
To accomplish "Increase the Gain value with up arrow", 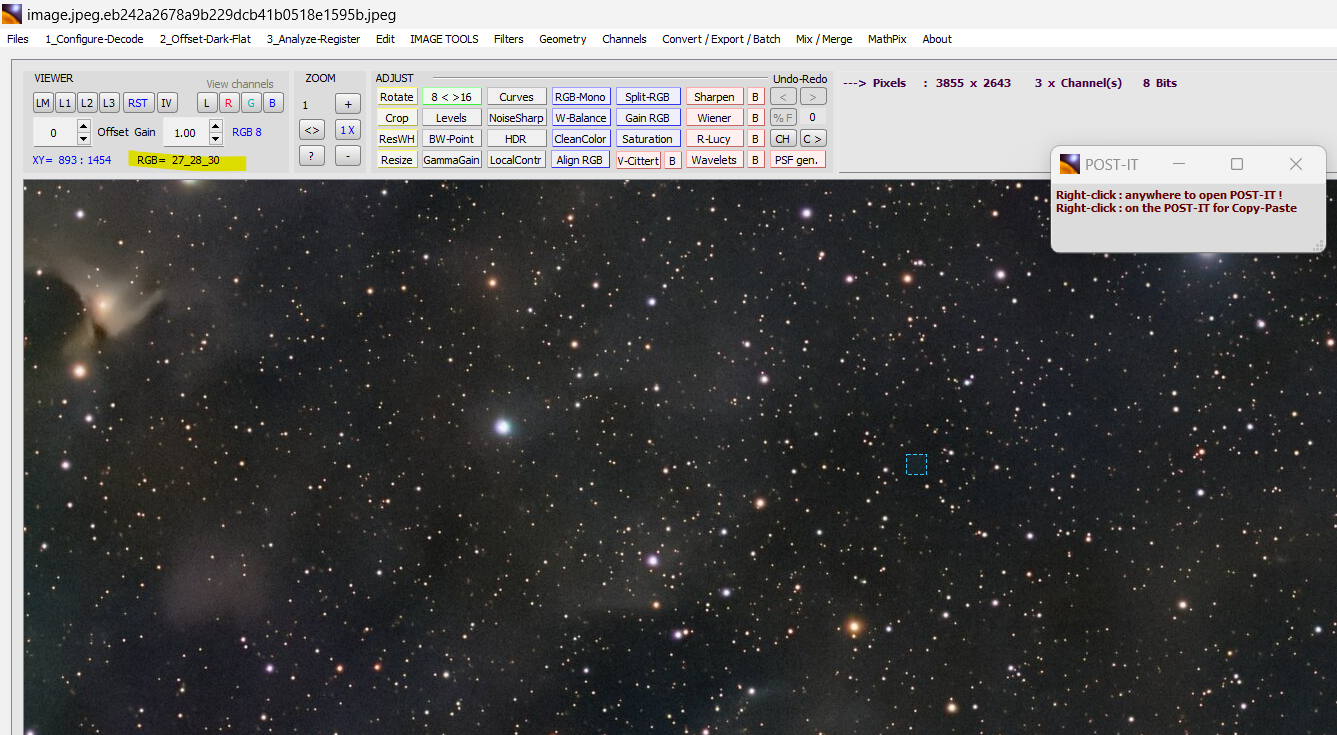I will [x=216, y=126].
